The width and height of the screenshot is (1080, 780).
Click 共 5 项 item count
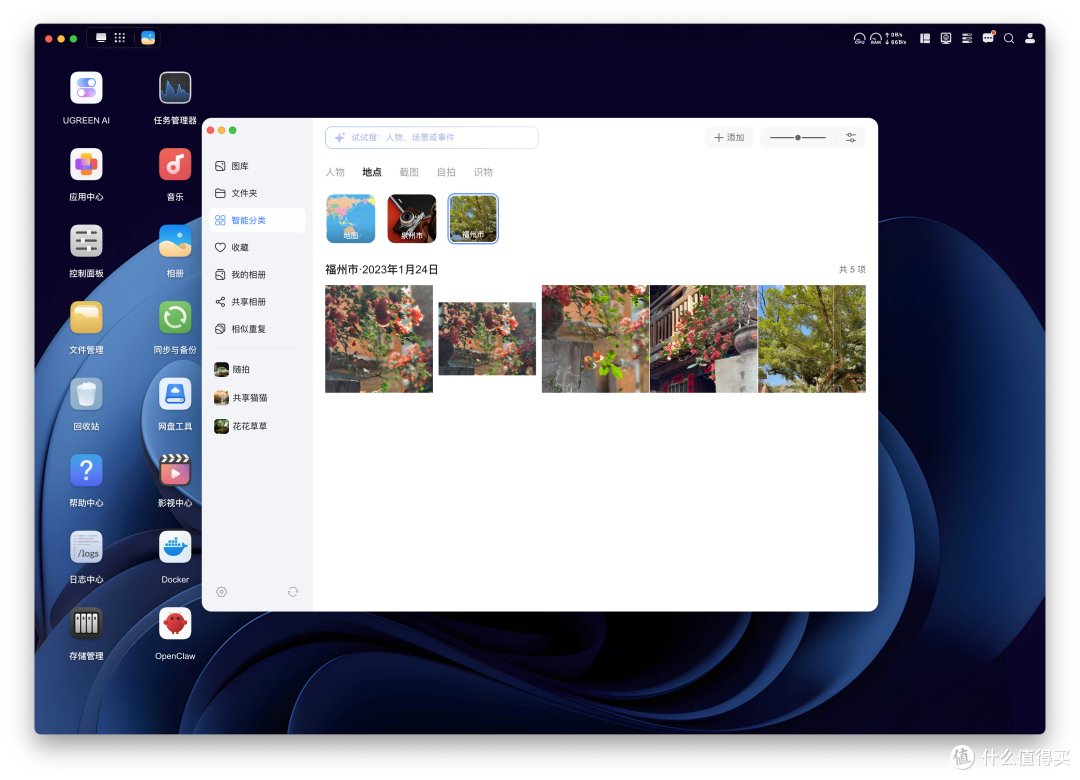click(x=852, y=269)
